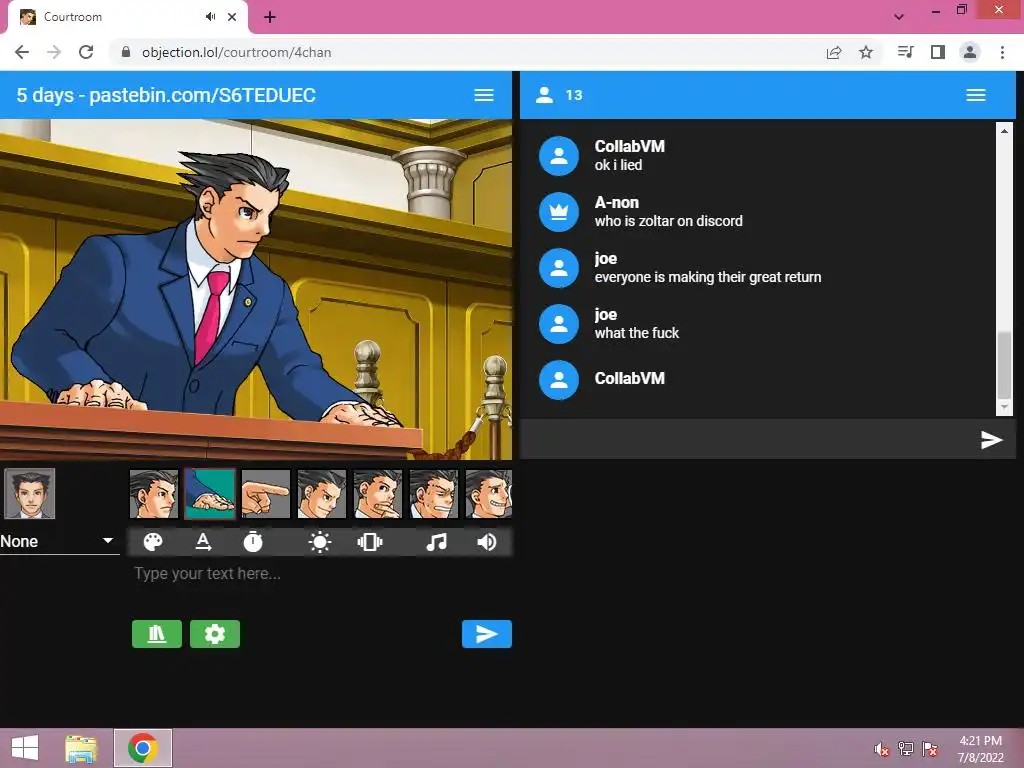The height and width of the screenshot is (768, 1024).
Task: Reload the objection.lol page
Action: point(86,52)
